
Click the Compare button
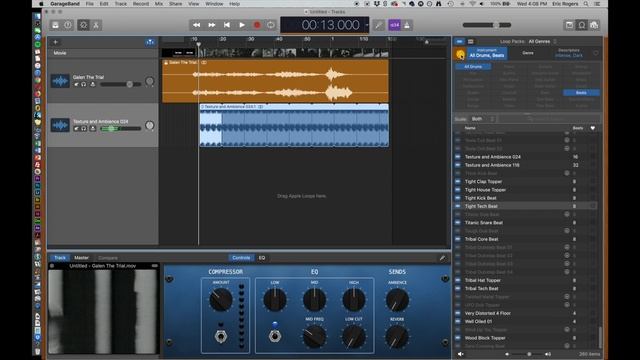coord(108,258)
